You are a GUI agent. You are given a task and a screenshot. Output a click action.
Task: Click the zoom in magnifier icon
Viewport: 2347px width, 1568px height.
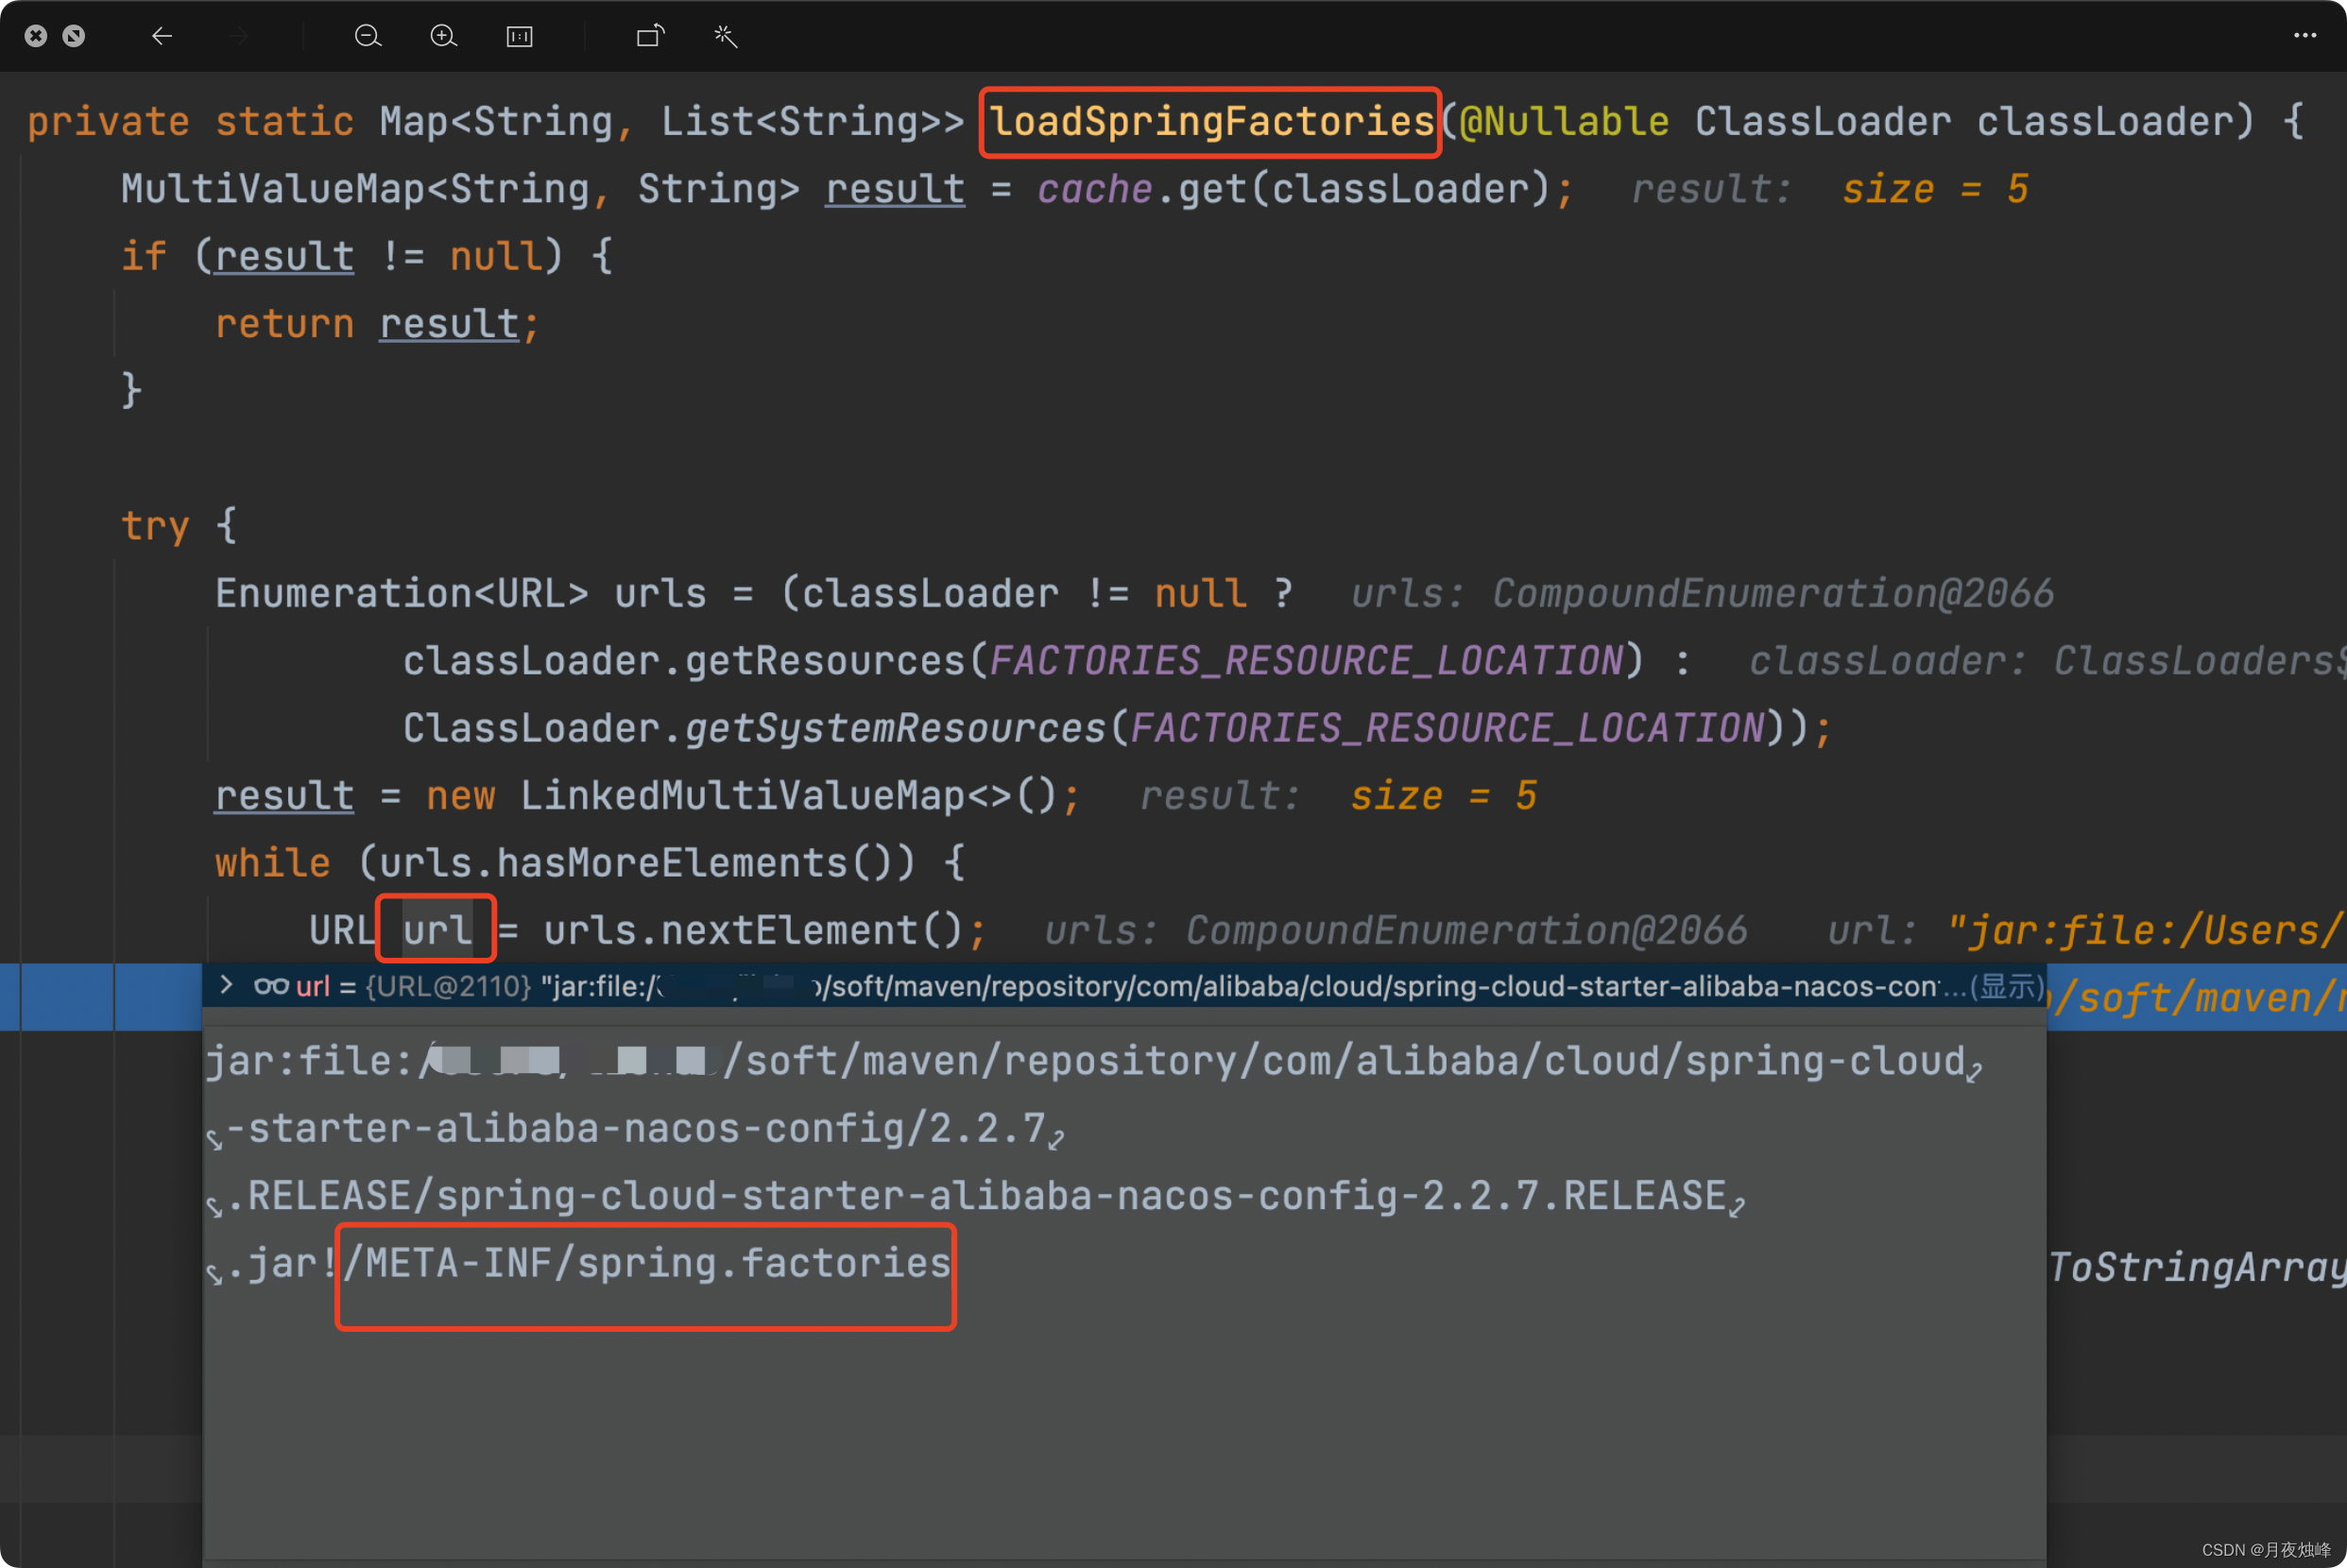(443, 37)
